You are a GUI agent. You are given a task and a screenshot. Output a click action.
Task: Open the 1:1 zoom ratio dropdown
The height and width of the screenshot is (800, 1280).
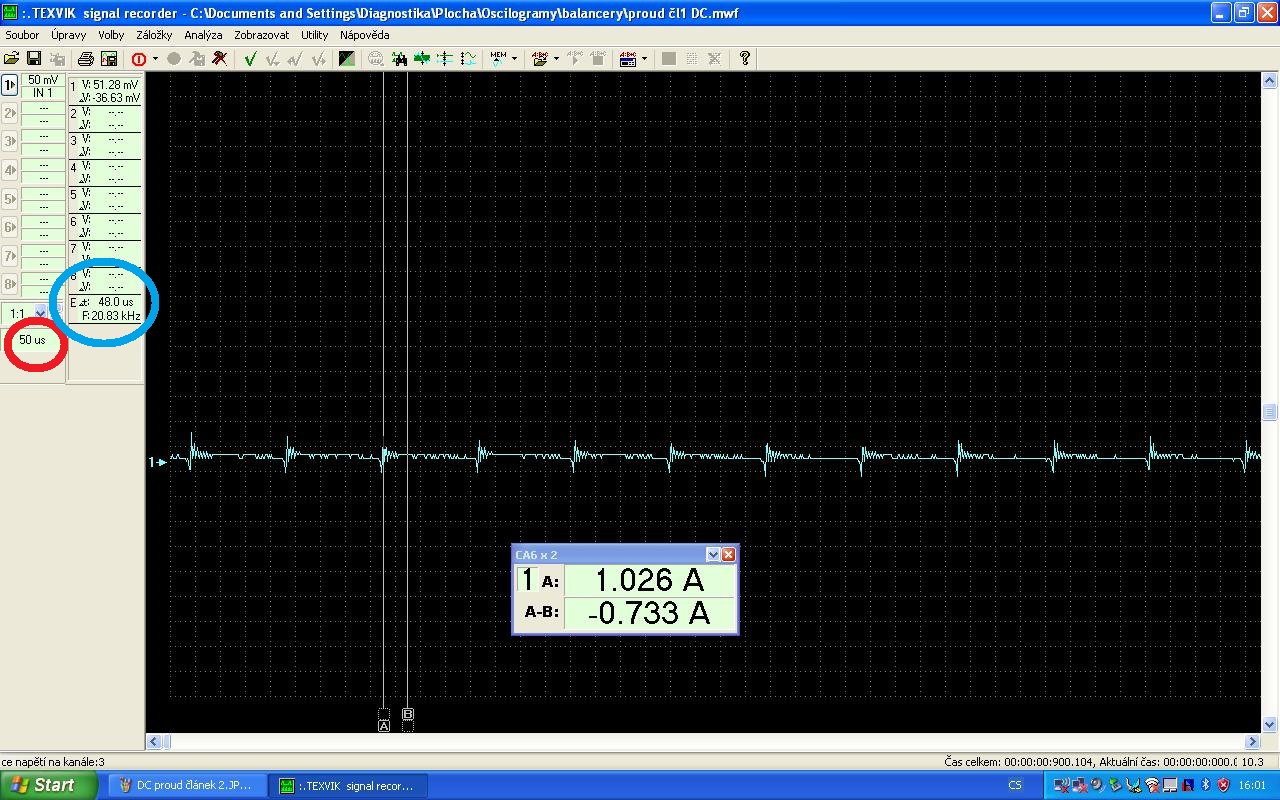[40, 314]
